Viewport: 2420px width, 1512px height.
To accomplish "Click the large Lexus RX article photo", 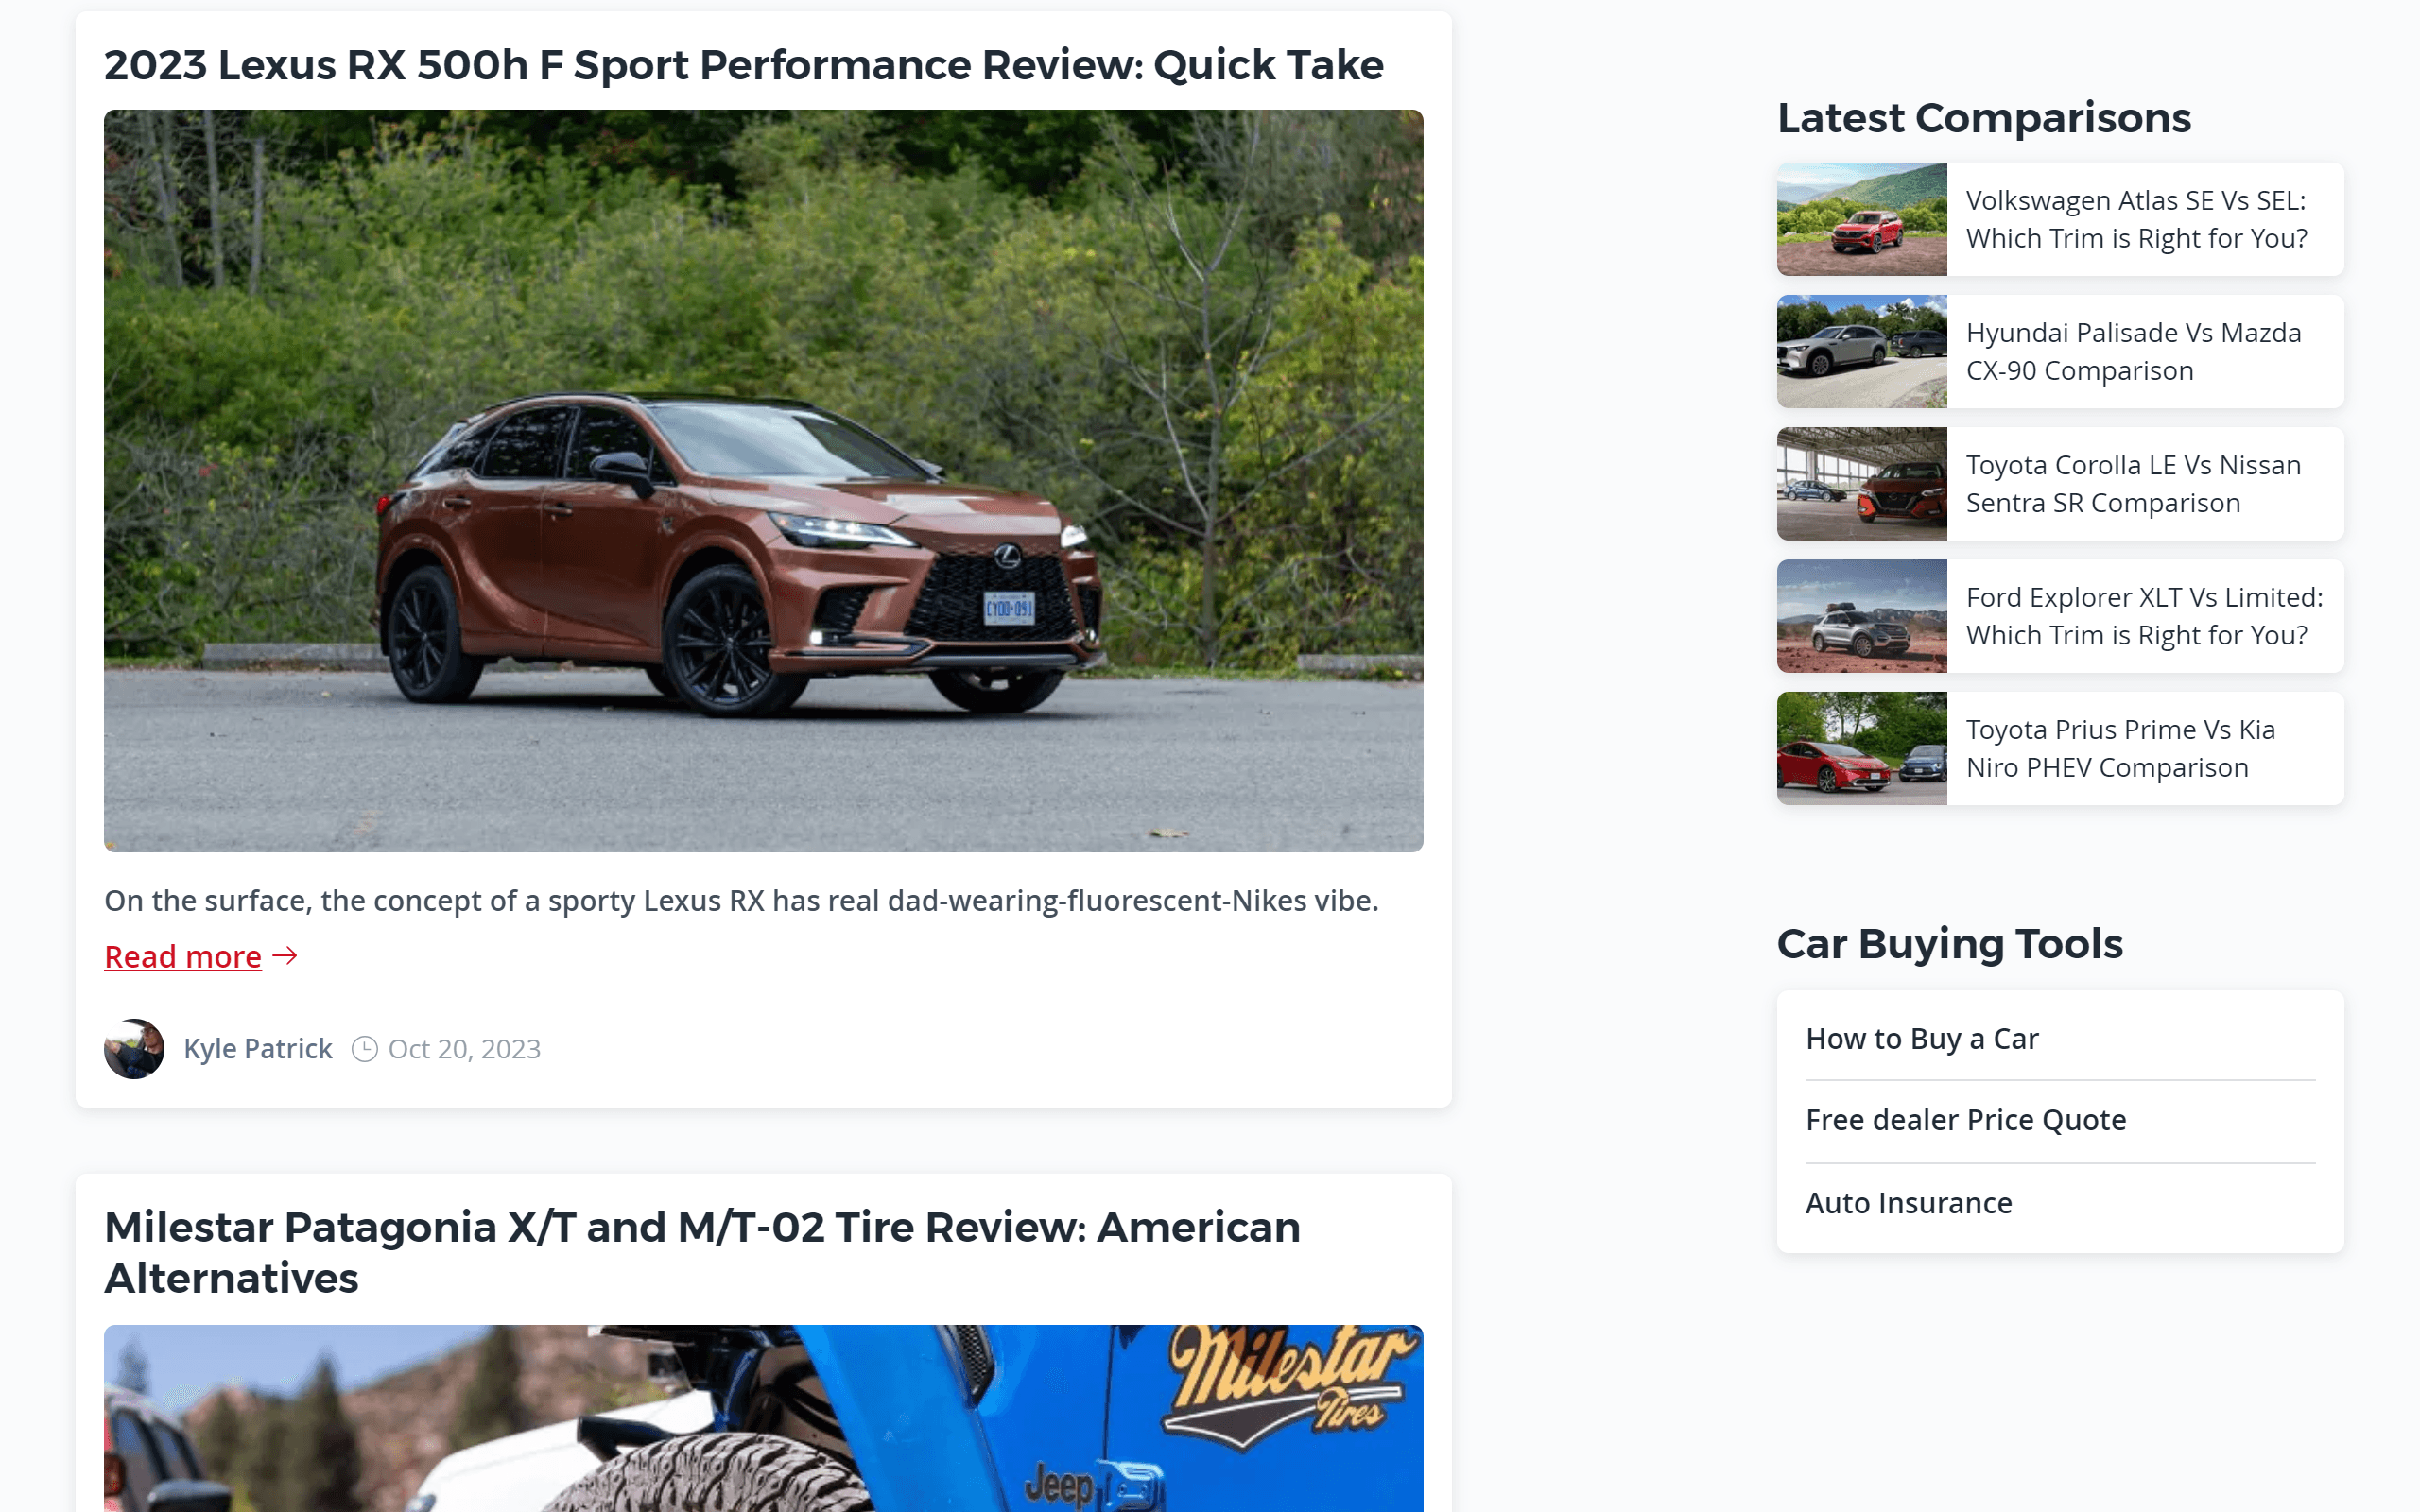I will pyautogui.click(x=764, y=481).
